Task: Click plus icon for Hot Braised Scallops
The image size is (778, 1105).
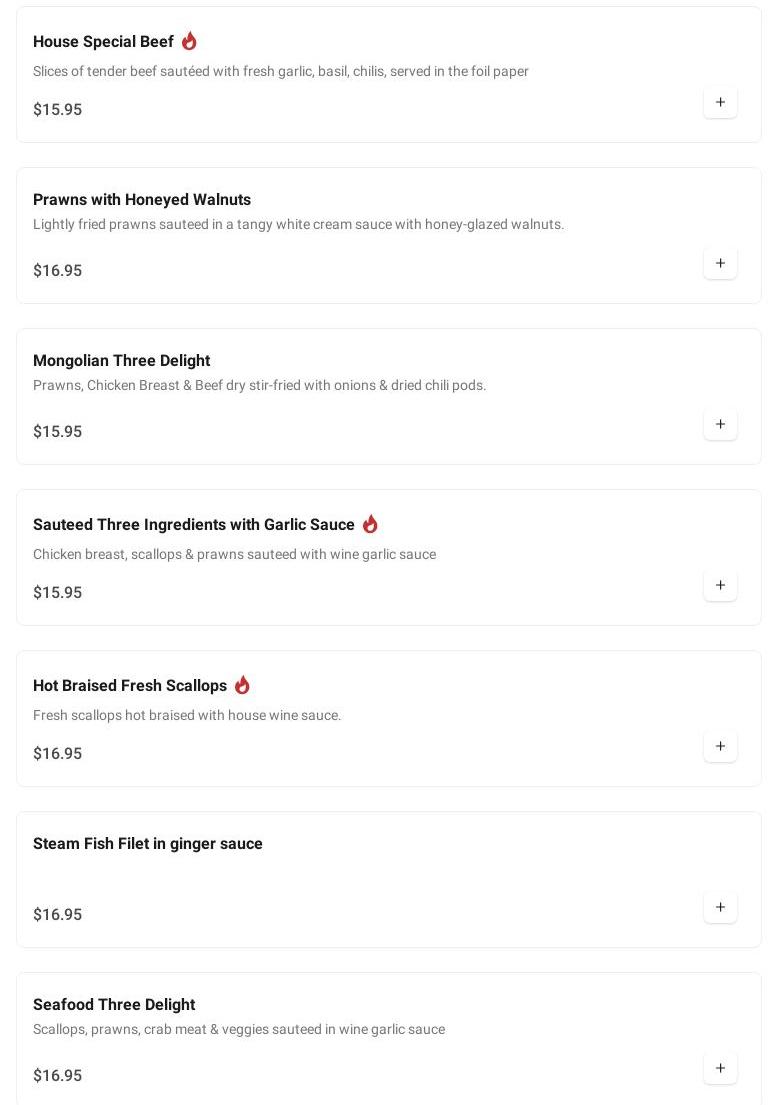Action: point(720,747)
